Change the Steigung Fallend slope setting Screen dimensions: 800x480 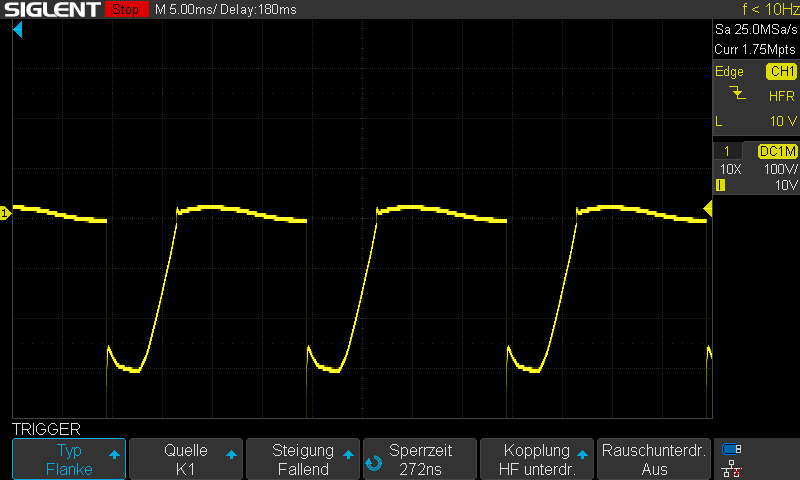point(303,459)
